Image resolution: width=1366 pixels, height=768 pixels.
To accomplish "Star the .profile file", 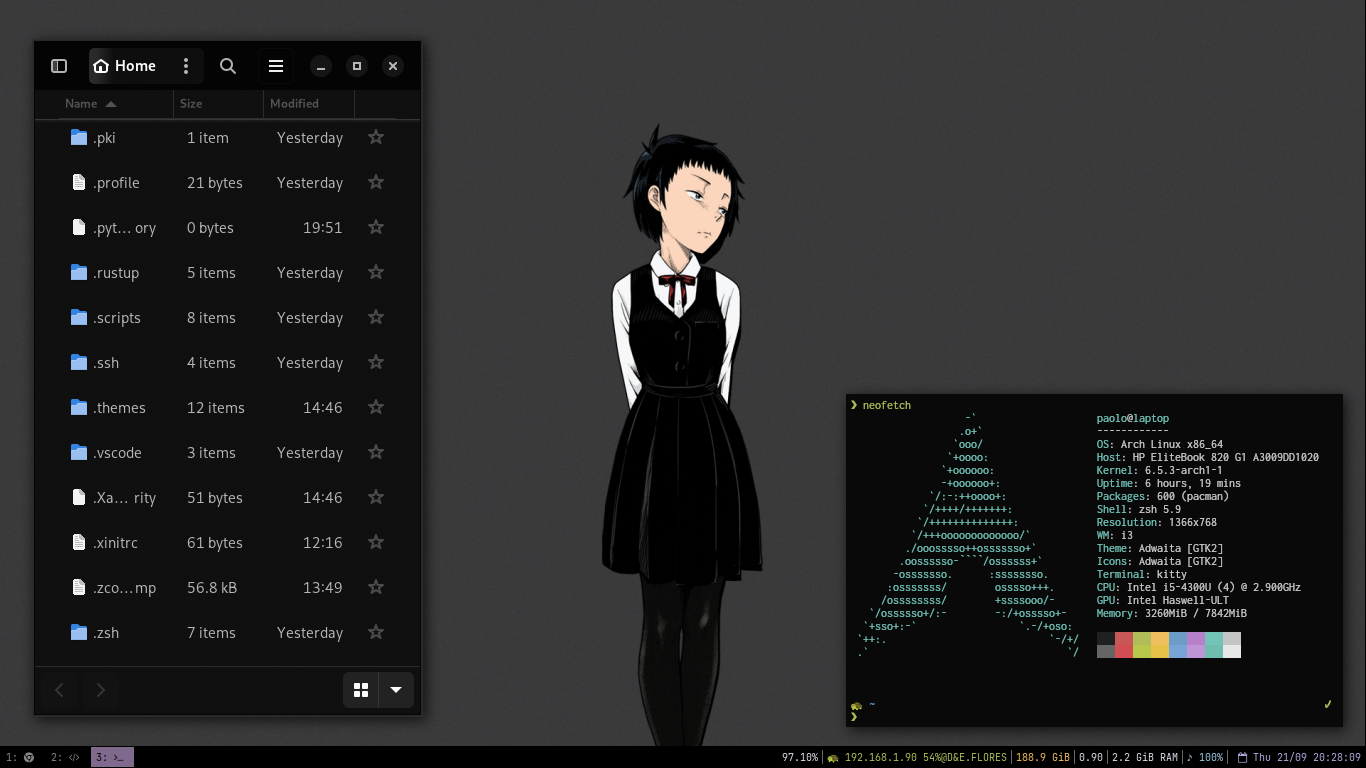I will (376, 182).
